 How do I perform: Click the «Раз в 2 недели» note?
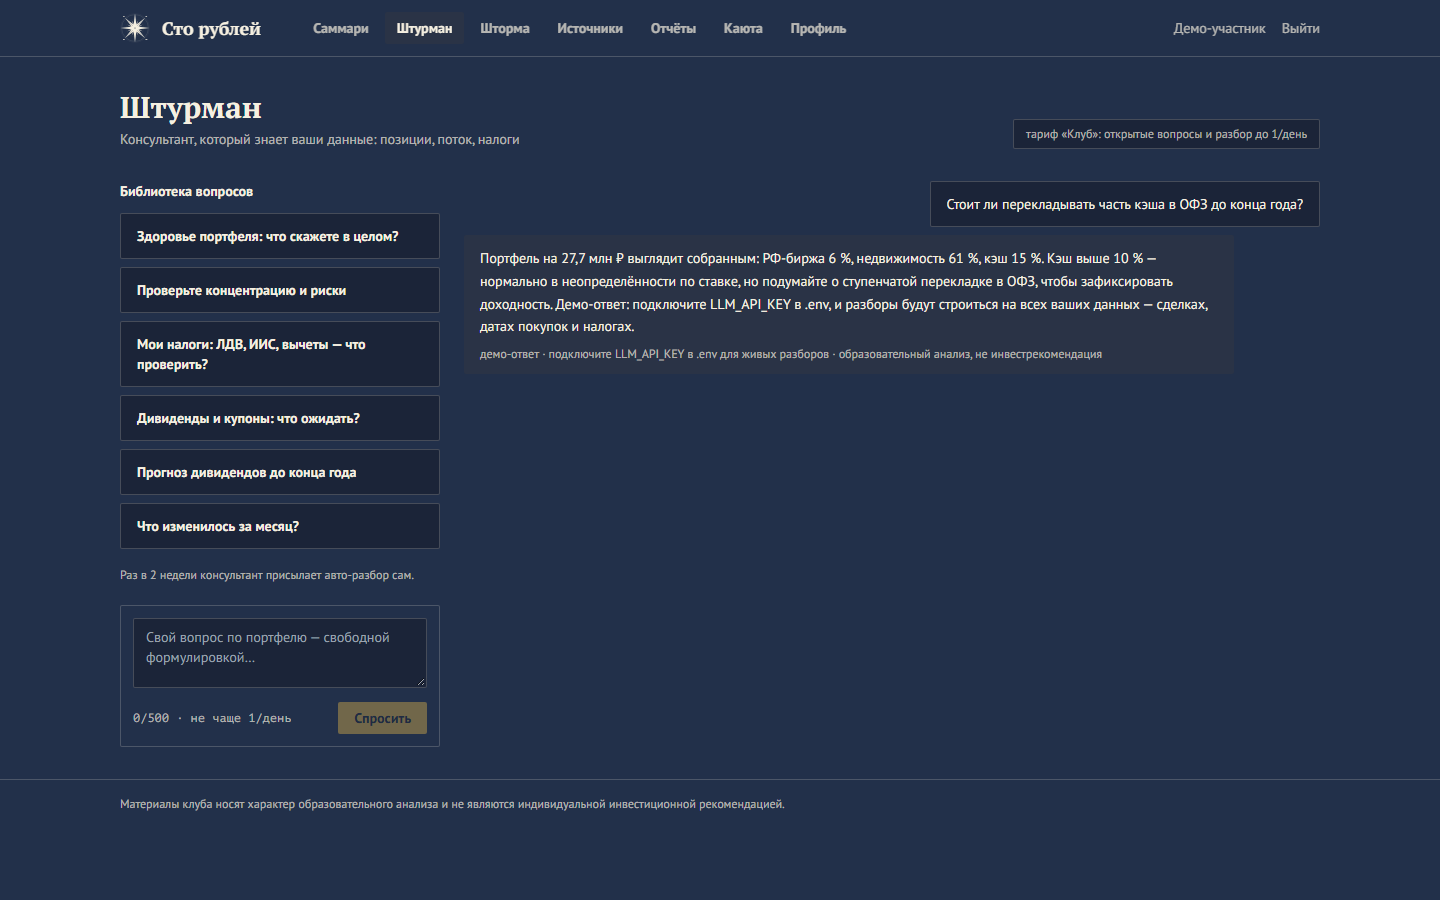267,575
